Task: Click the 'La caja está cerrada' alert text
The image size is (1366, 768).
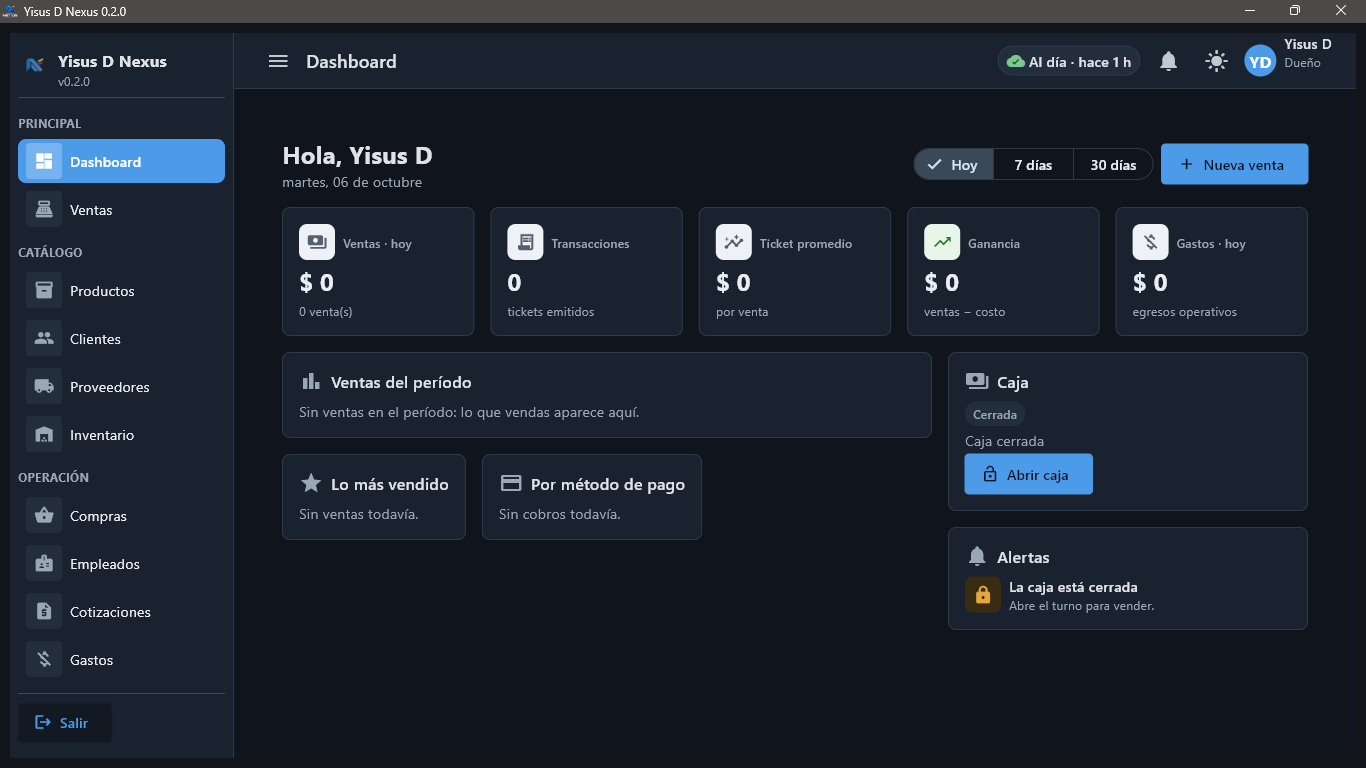Action: [1073, 587]
